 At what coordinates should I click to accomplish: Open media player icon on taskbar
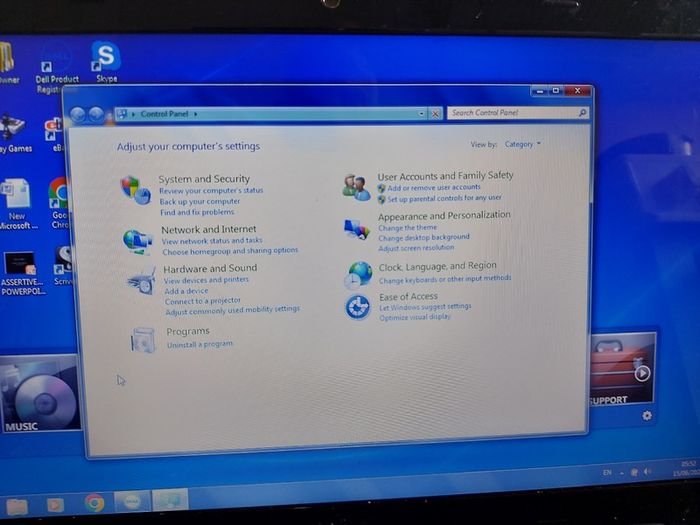[x=56, y=505]
